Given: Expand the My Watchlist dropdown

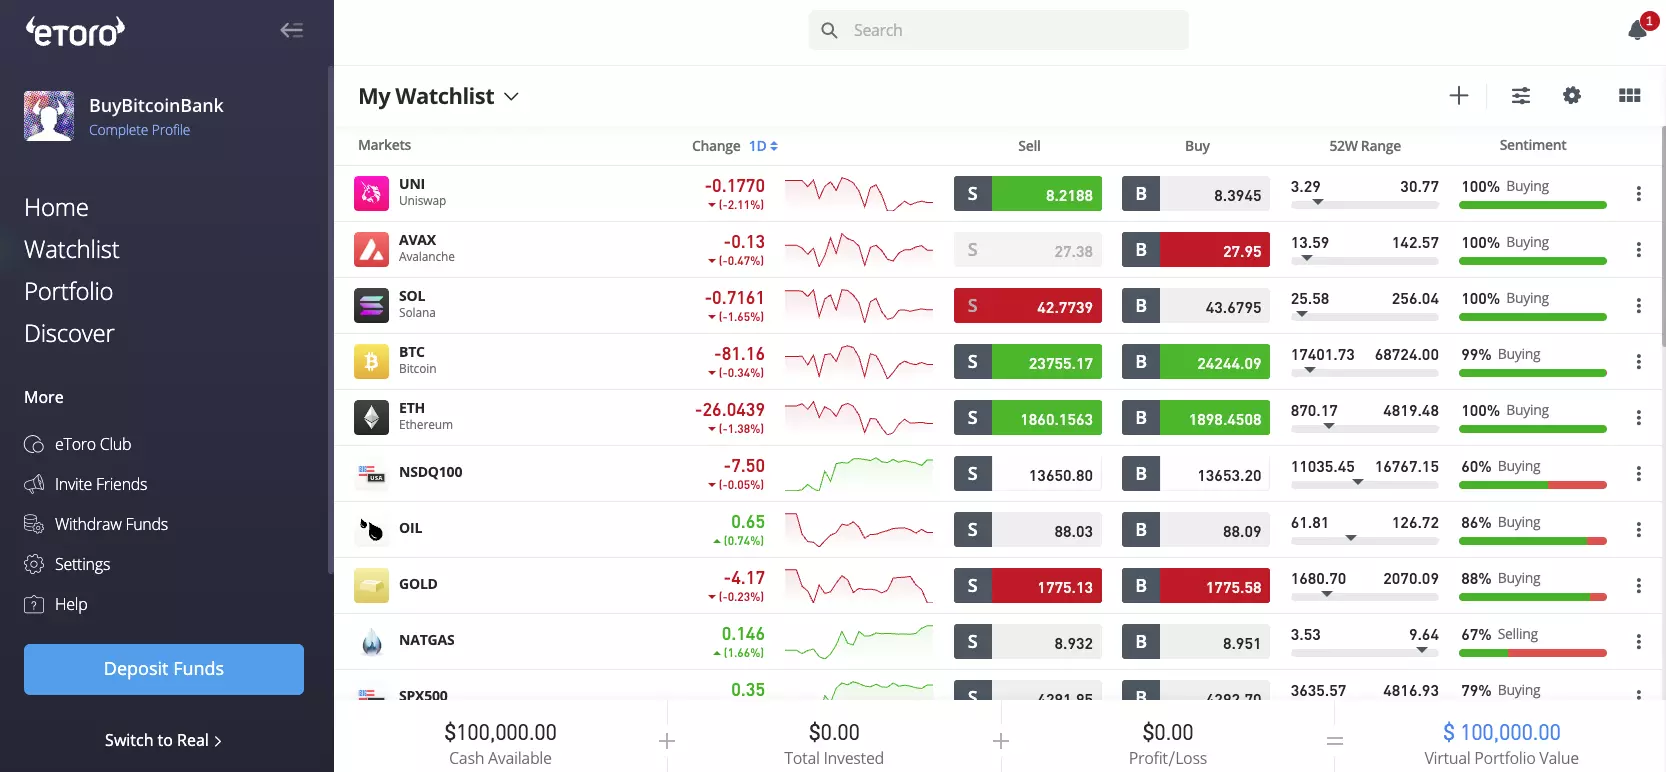Looking at the screenshot, I should coord(438,96).
